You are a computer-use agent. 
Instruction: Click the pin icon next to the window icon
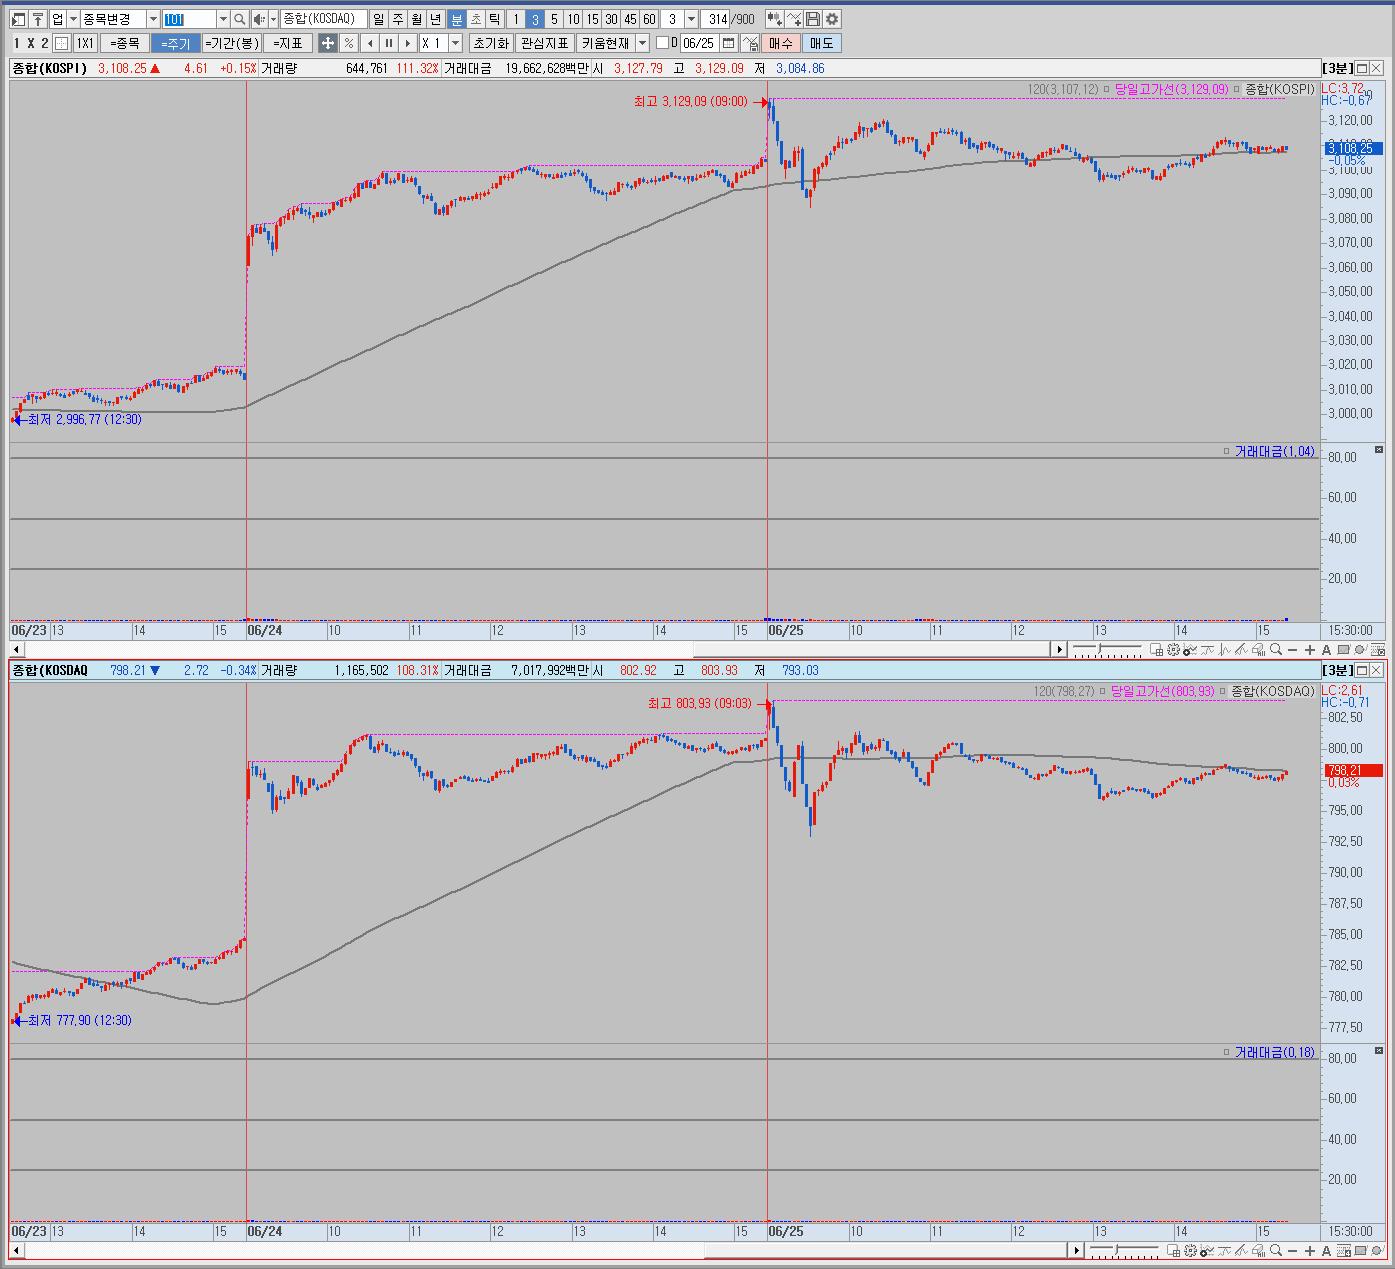coord(38,19)
